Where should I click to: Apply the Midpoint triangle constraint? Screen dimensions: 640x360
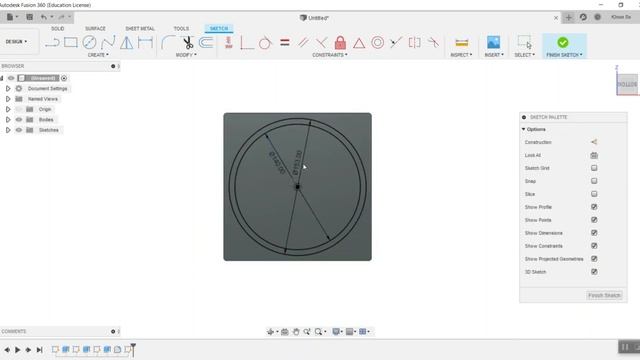click(359, 43)
